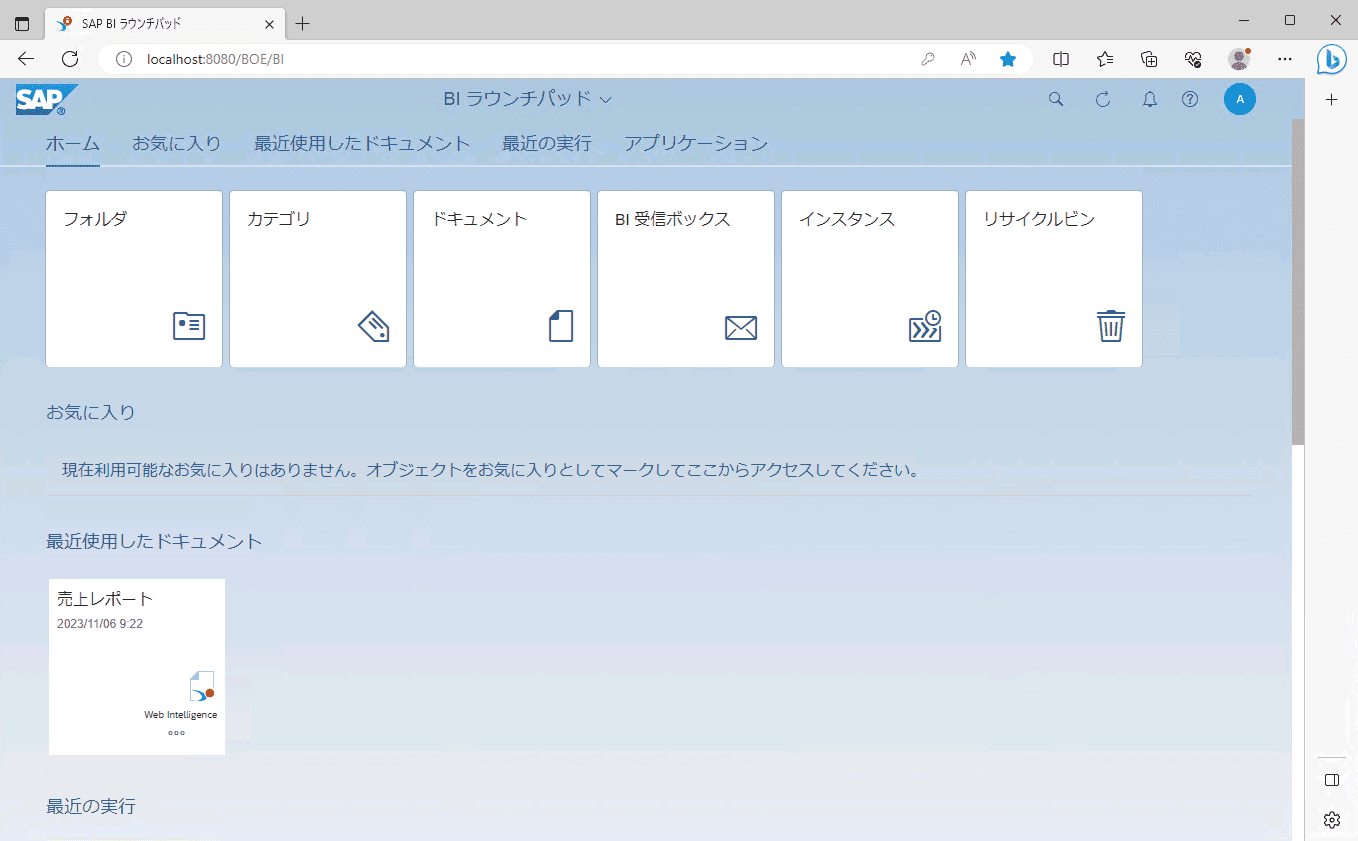Select the アプリケーション tab
Viewport: 1358px width, 841px height.
pos(696,143)
